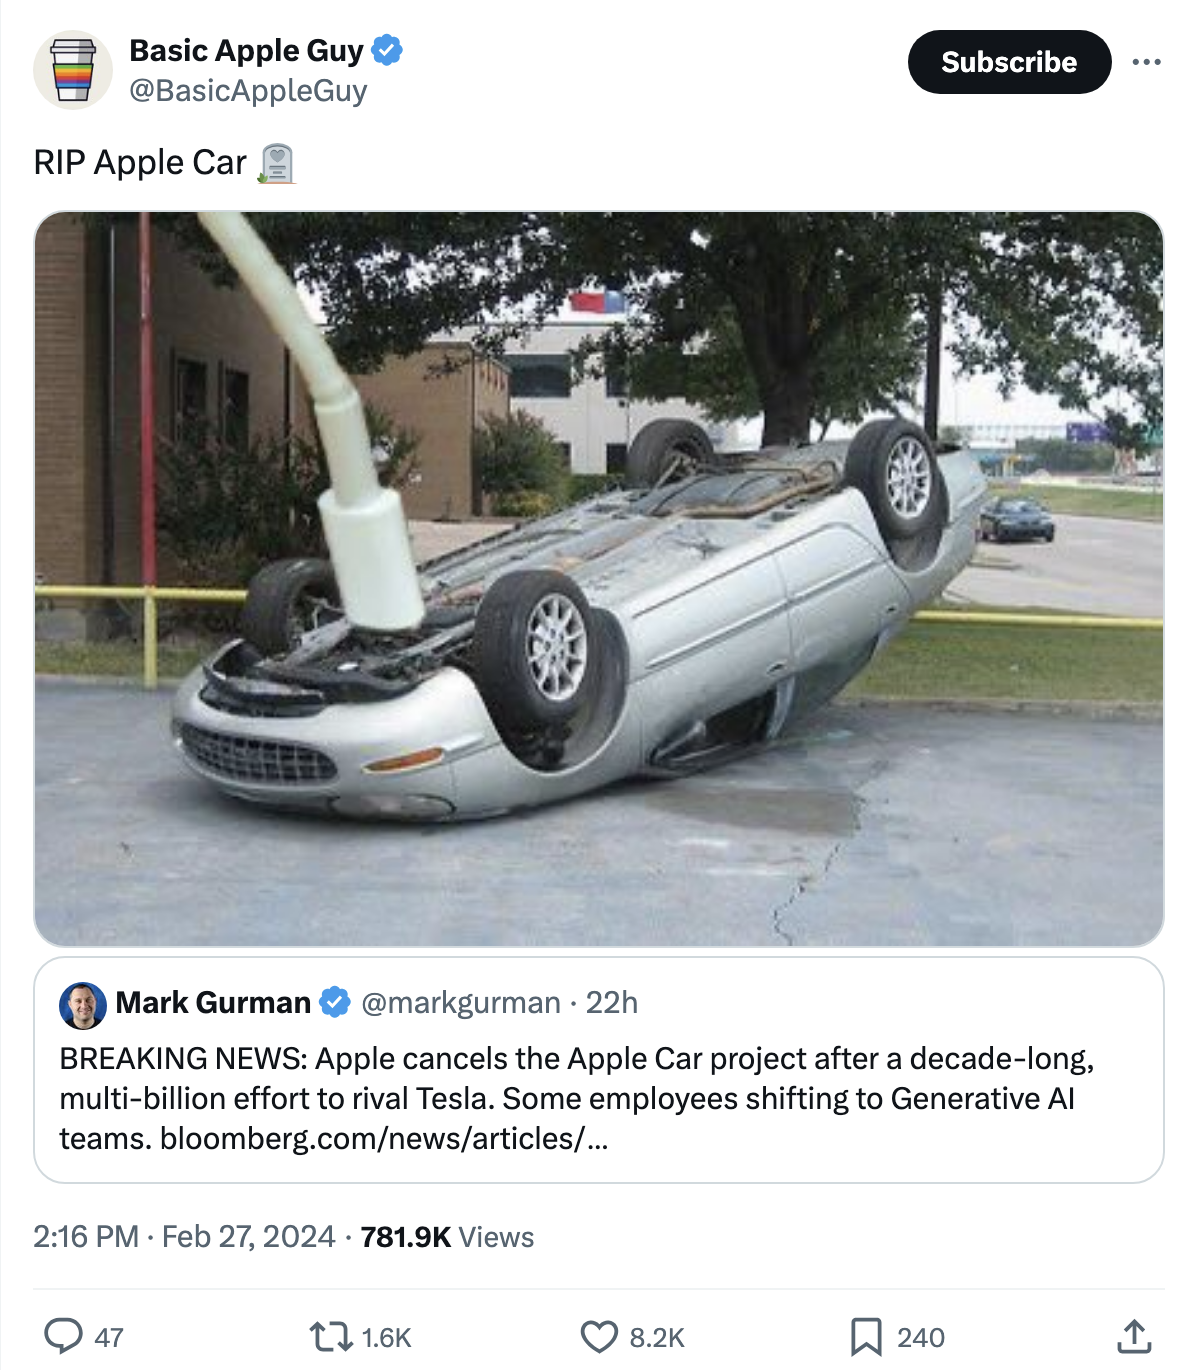Go to the @markgurman handle
The image size is (1192, 1370).
(460, 1002)
